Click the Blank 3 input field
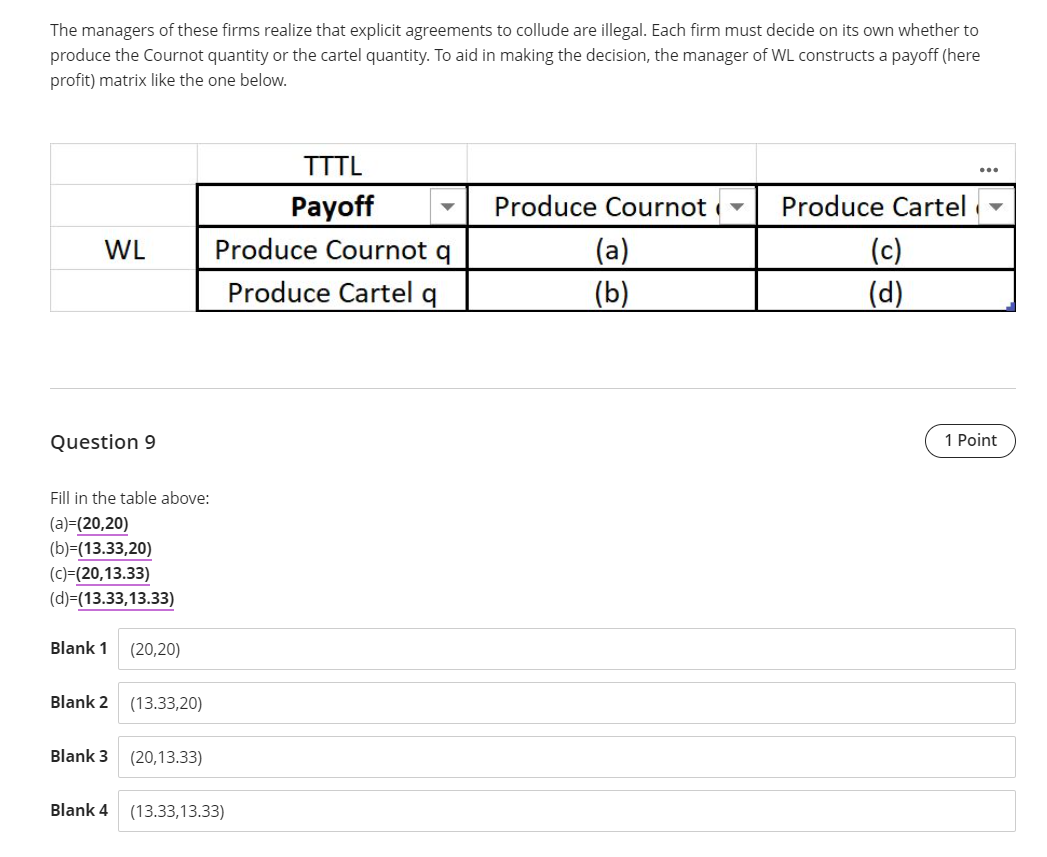The image size is (1047, 857). (566, 757)
